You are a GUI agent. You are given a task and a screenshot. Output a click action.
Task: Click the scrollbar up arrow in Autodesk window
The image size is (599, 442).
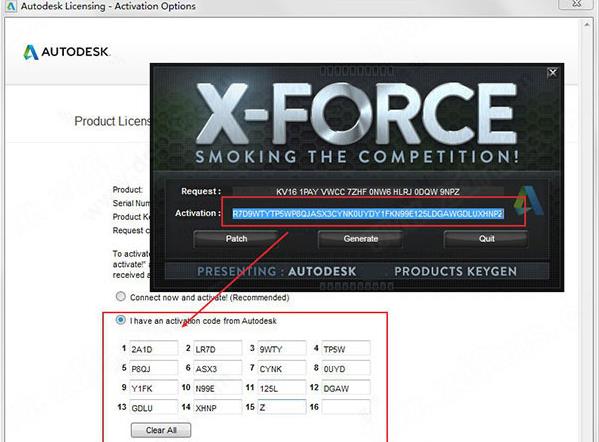(587, 24)
